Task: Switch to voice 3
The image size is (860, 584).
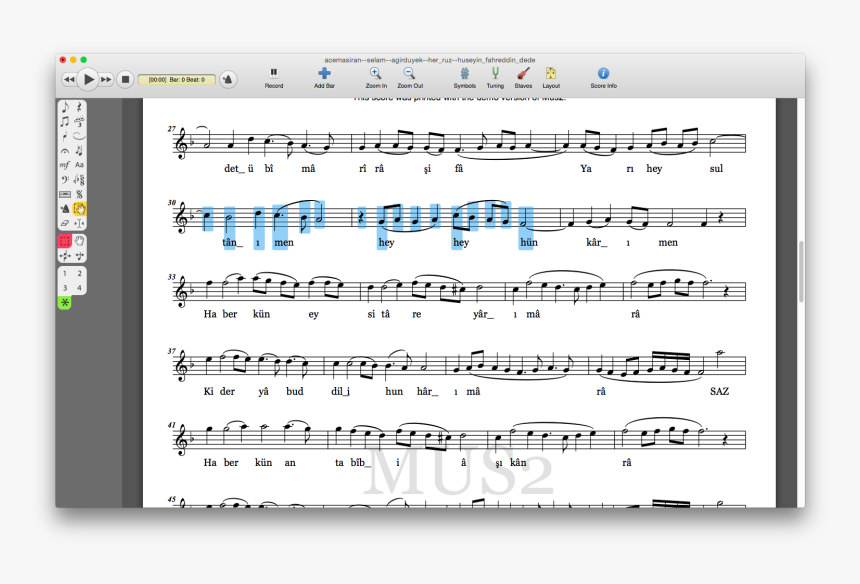Action: [x=65, y=288]
